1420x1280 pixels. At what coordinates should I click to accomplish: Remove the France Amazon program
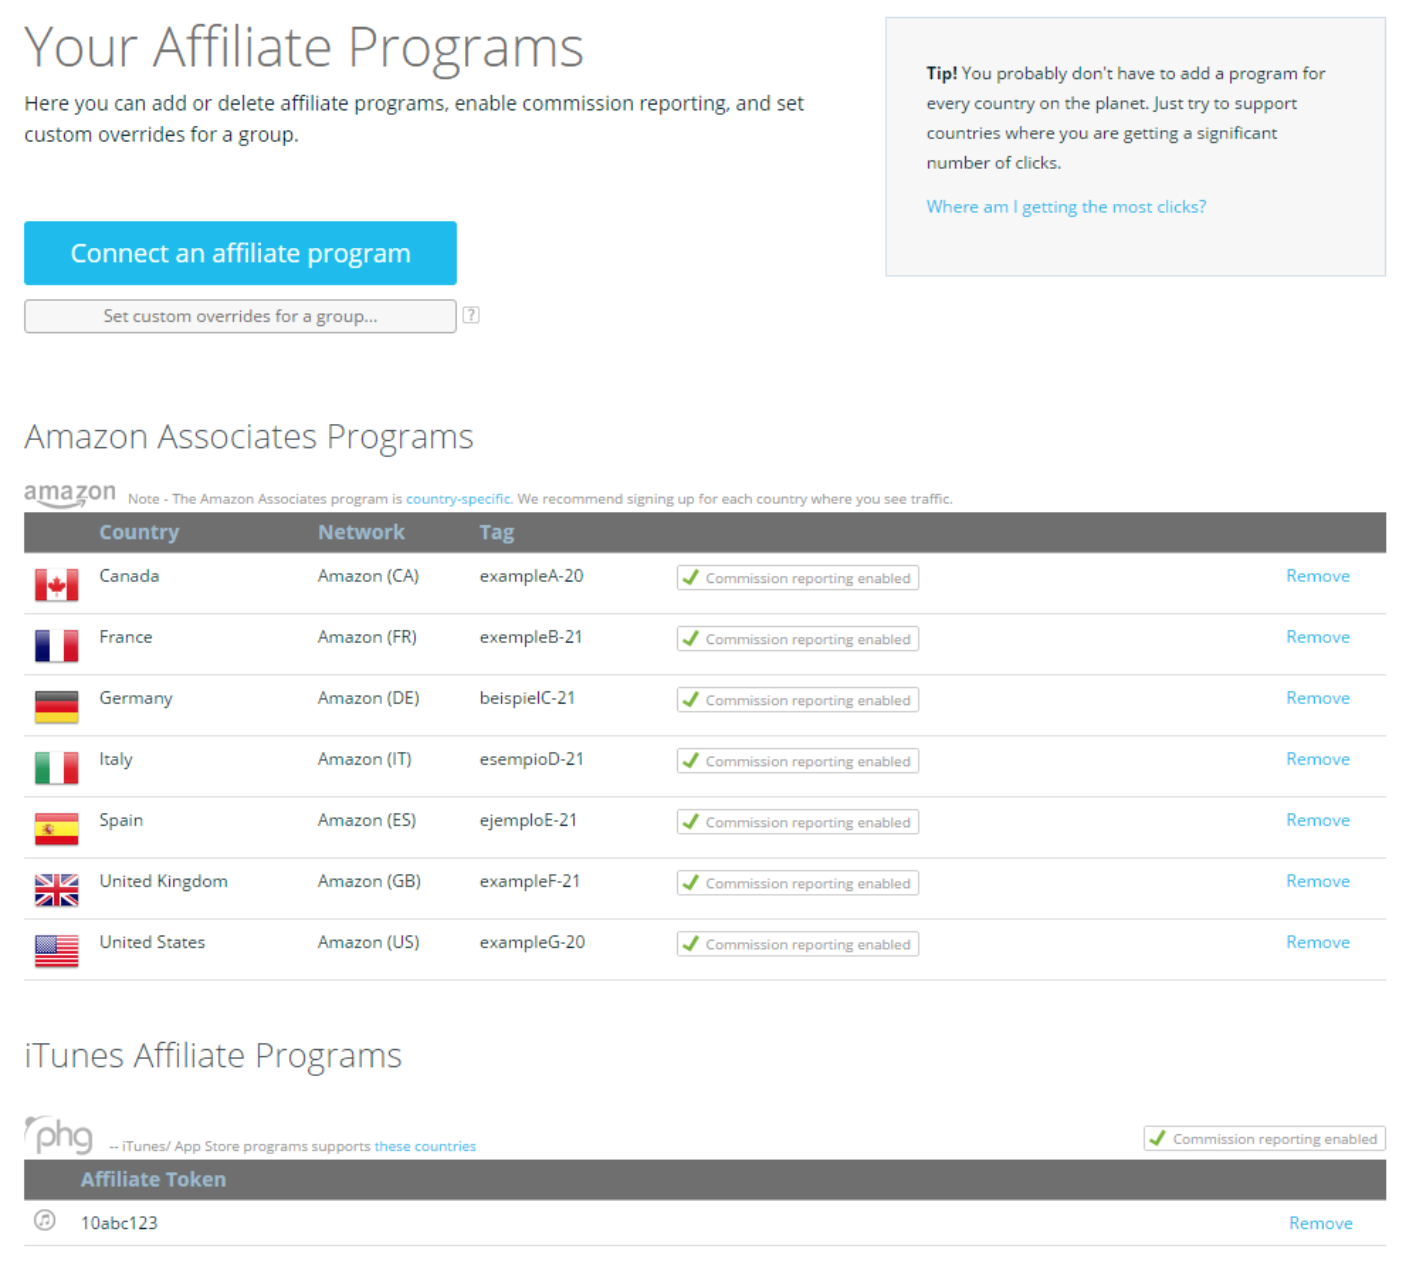[x=1318, y=637]
